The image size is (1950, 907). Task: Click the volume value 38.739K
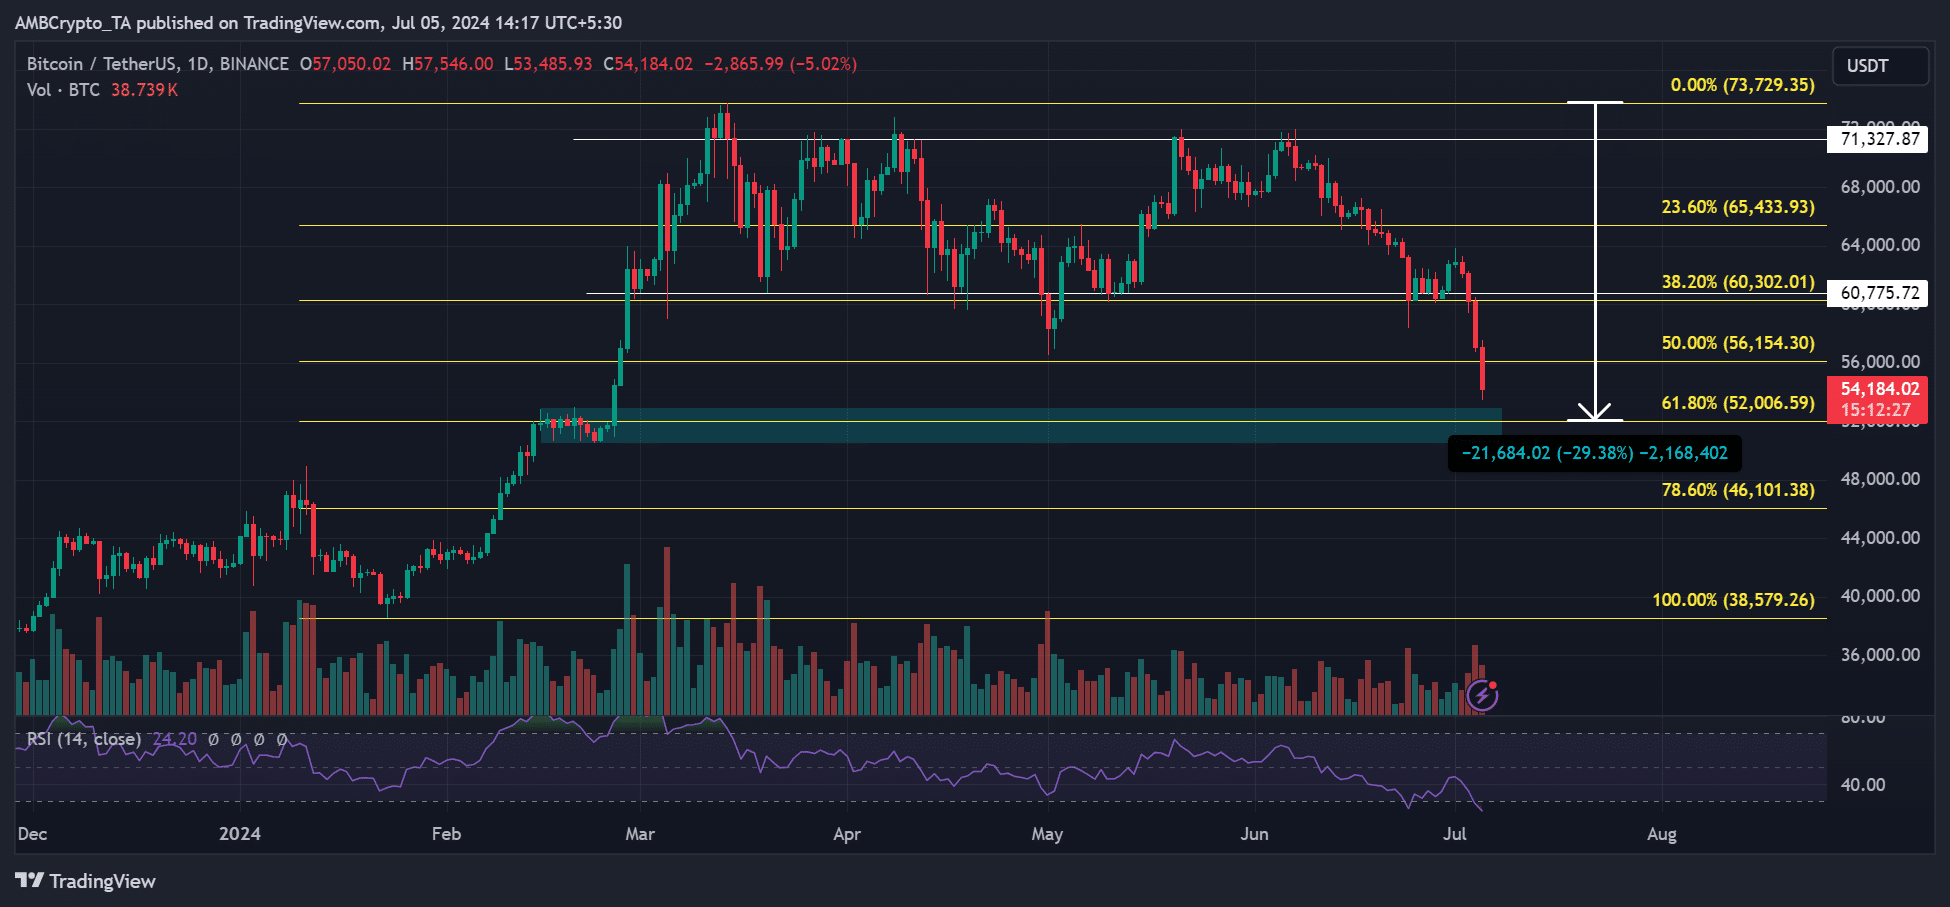(x=144, y=90)
